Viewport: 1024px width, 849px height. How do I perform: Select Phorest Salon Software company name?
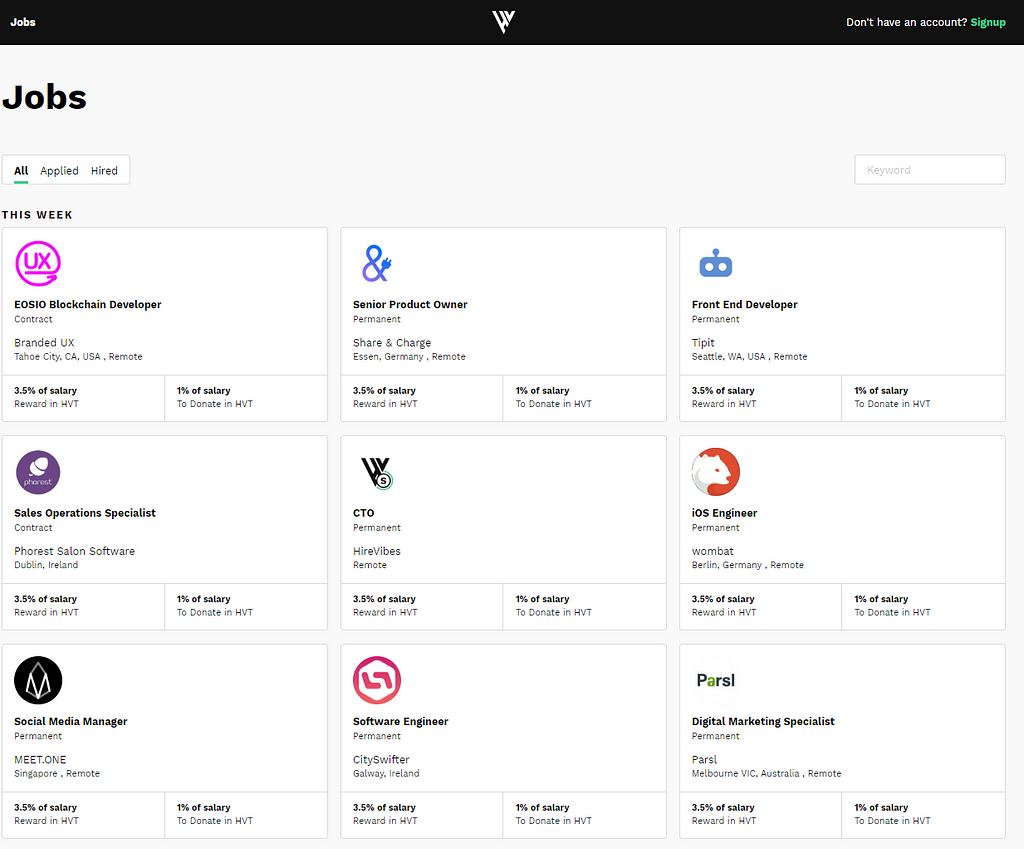pyautogui.click(x=74, y=551)
